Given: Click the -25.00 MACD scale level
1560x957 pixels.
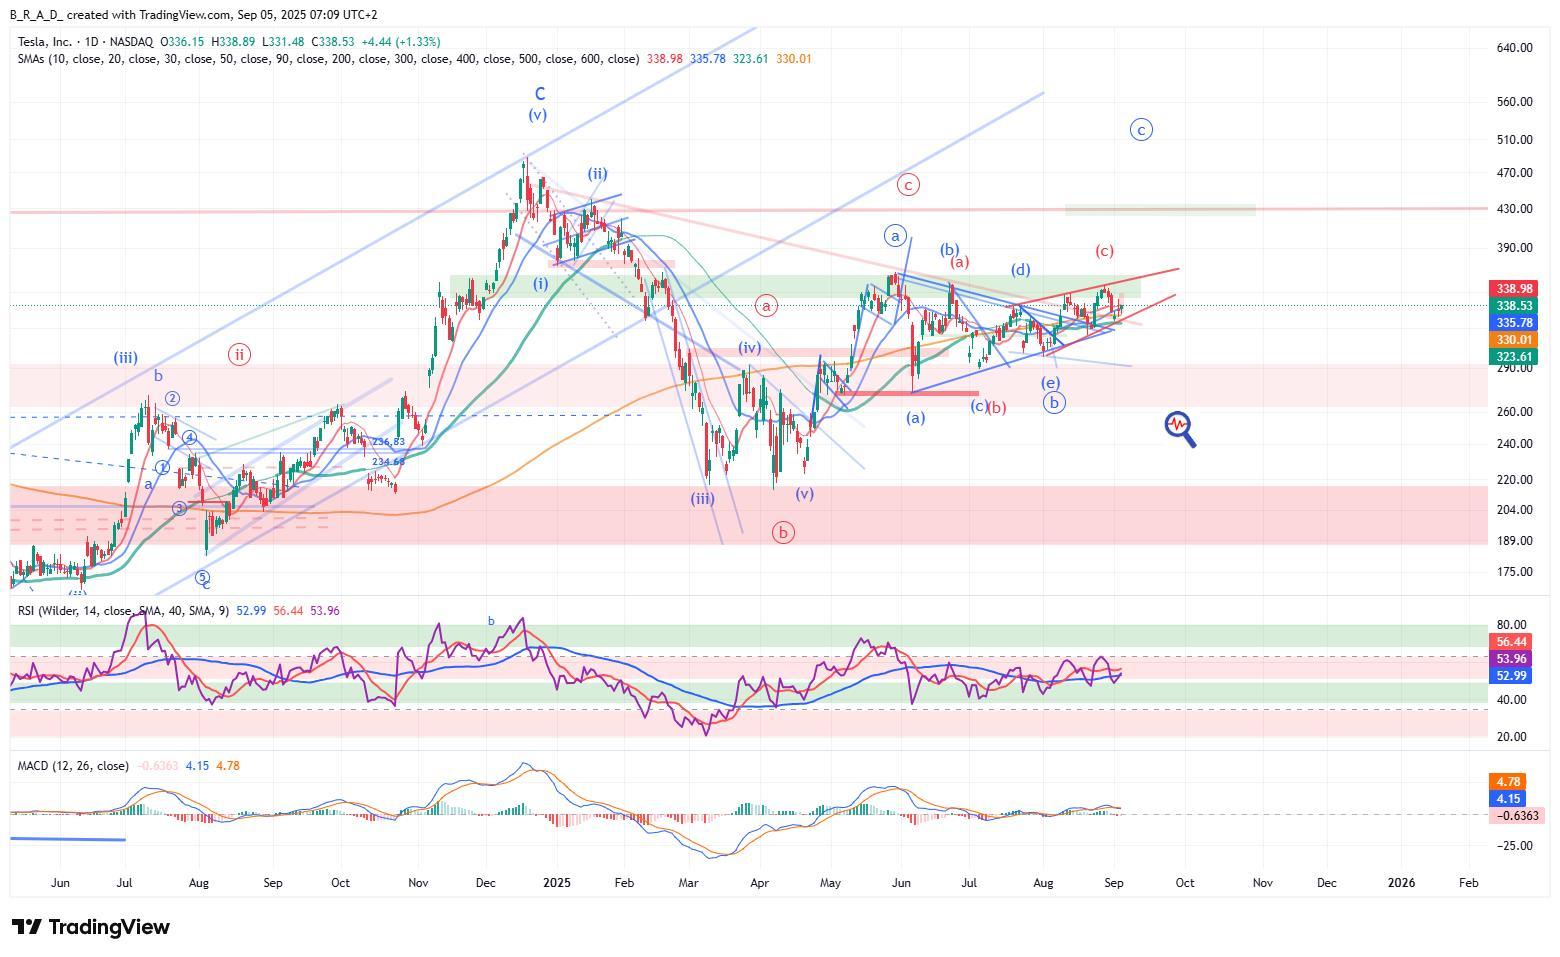Looking at the screenshot, I should coord(1513,846).
